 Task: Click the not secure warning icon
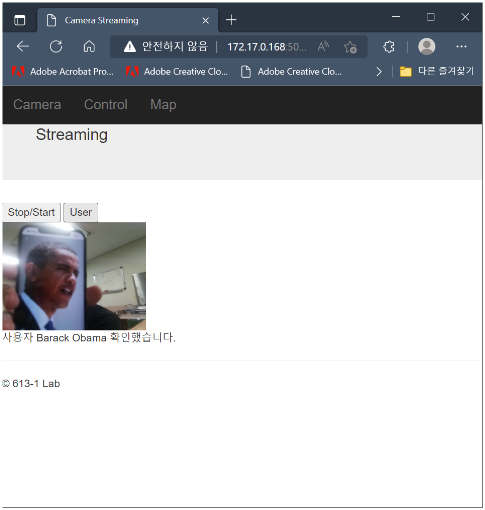click(130, 47)
